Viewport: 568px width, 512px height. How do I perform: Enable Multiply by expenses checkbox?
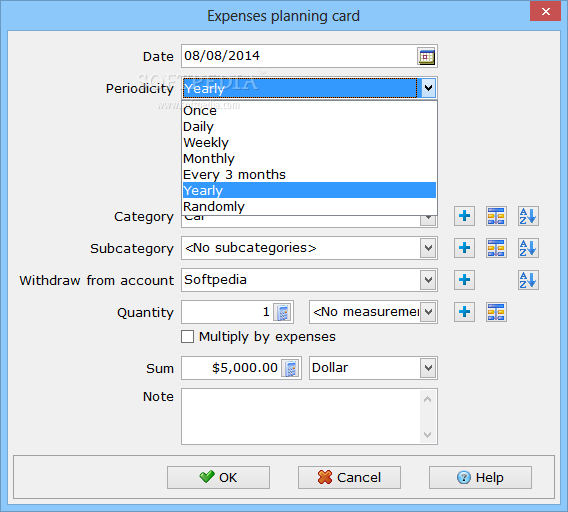tap(187, 337)
